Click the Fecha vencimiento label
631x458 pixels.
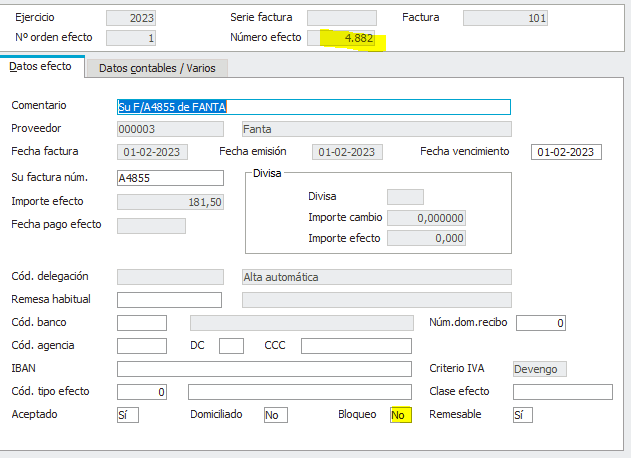pos(464,151)
